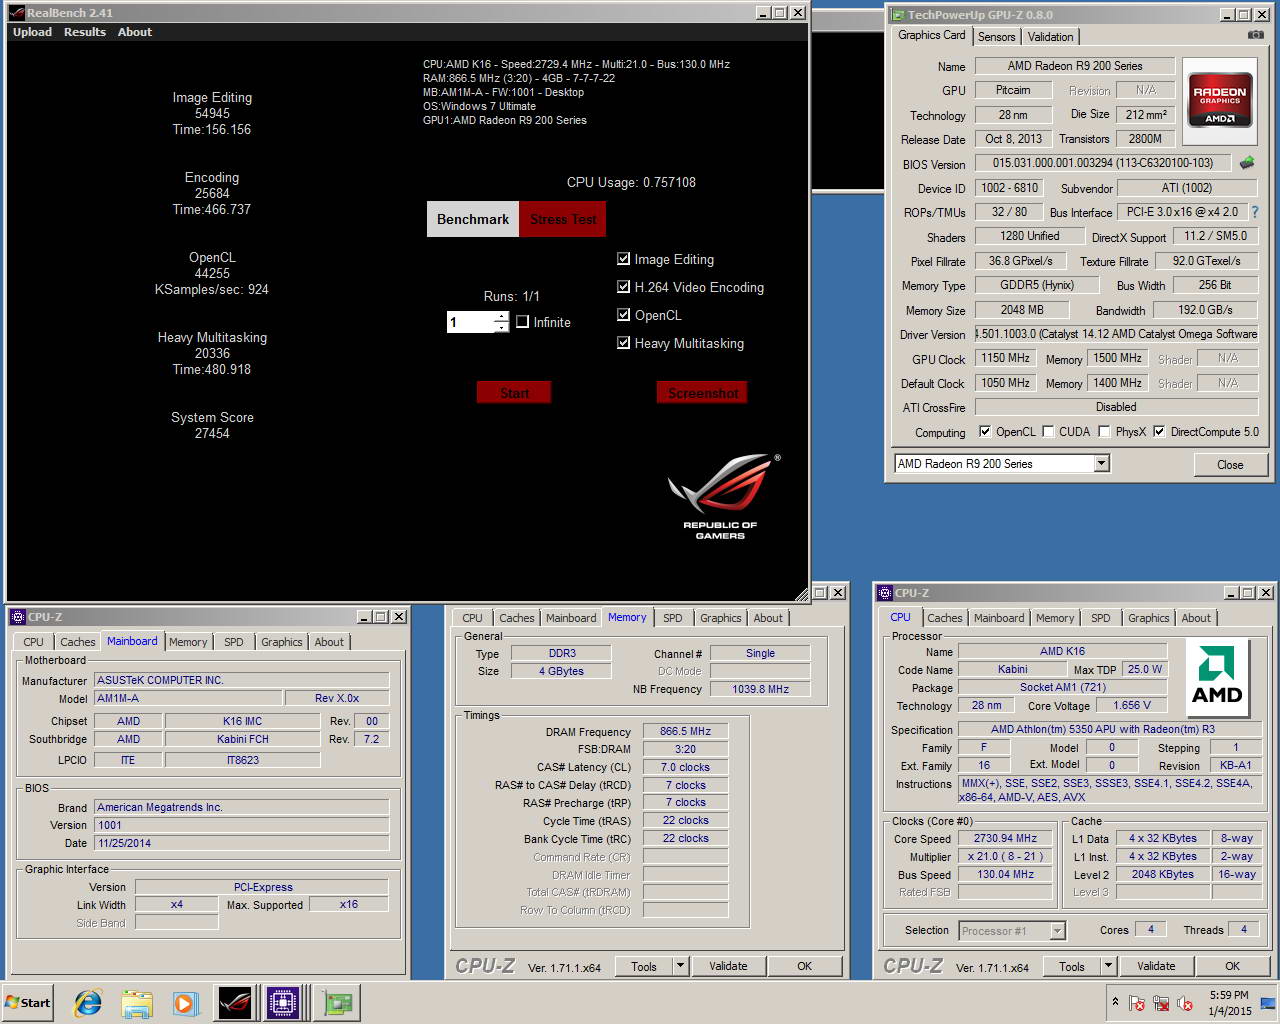Toggle H.264 Video Encoding checkbox

click(x=624, y=287)
